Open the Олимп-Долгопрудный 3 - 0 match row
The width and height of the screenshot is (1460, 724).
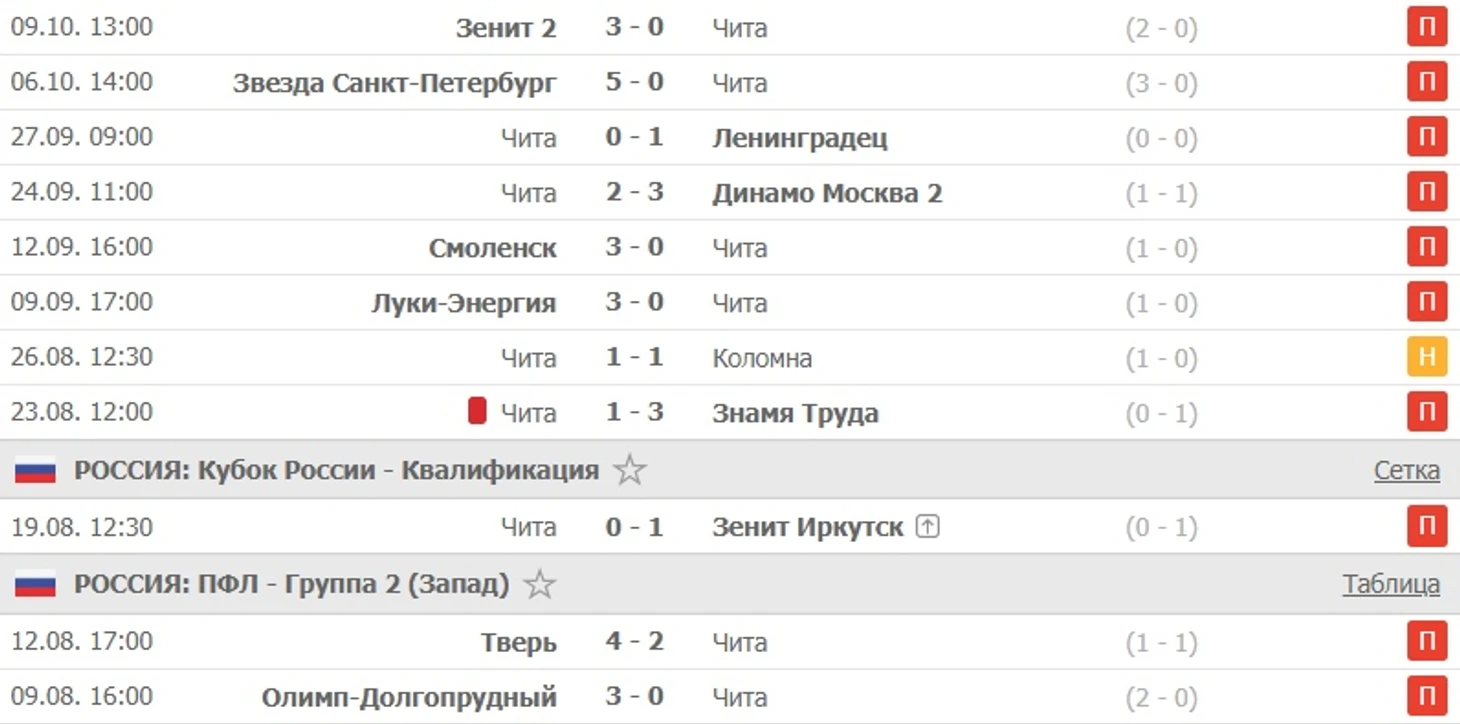click(x=634, y=696)
